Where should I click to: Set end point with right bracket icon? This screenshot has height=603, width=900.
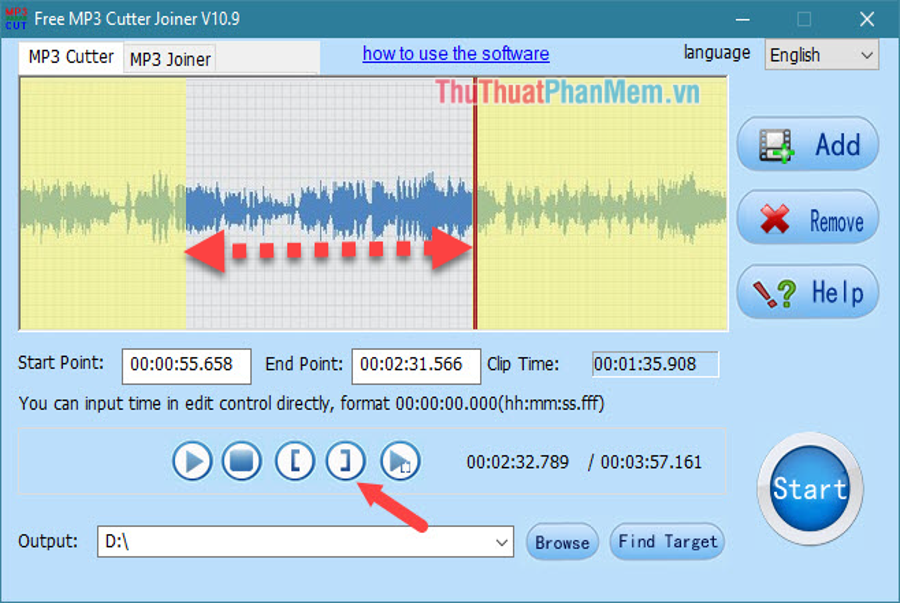click(x=345, y=461)
